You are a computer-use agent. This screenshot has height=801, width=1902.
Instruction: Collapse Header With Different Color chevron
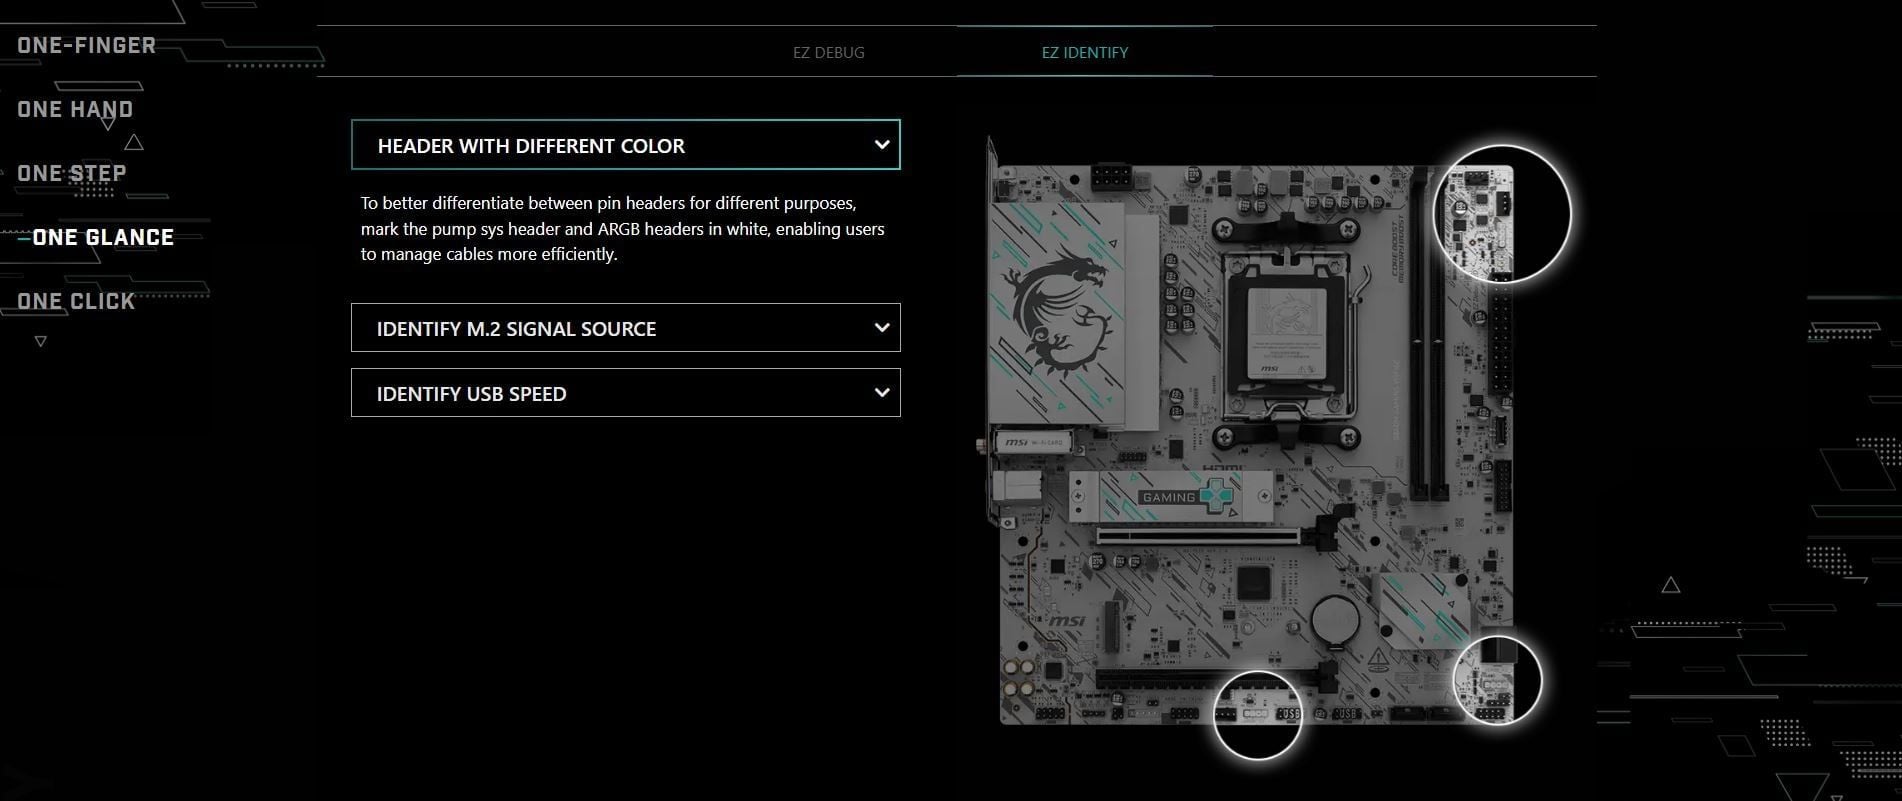[881, 145]
